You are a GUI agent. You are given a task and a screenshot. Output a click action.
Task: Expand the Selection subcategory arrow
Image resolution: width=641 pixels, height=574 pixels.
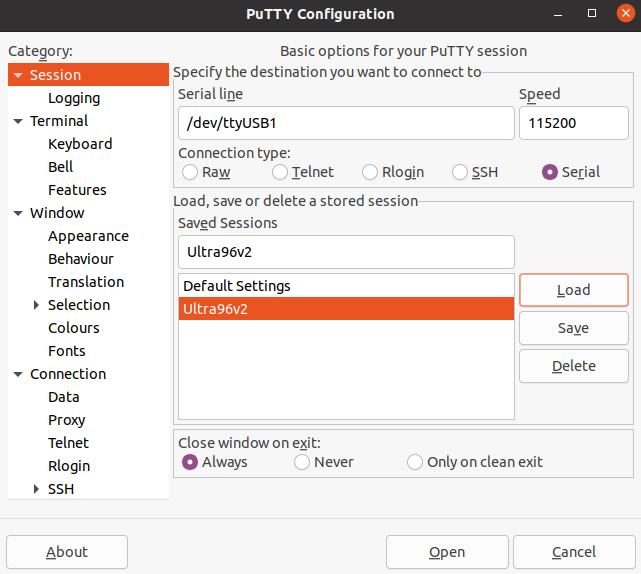pyautogui.click(x=36, y=305)
